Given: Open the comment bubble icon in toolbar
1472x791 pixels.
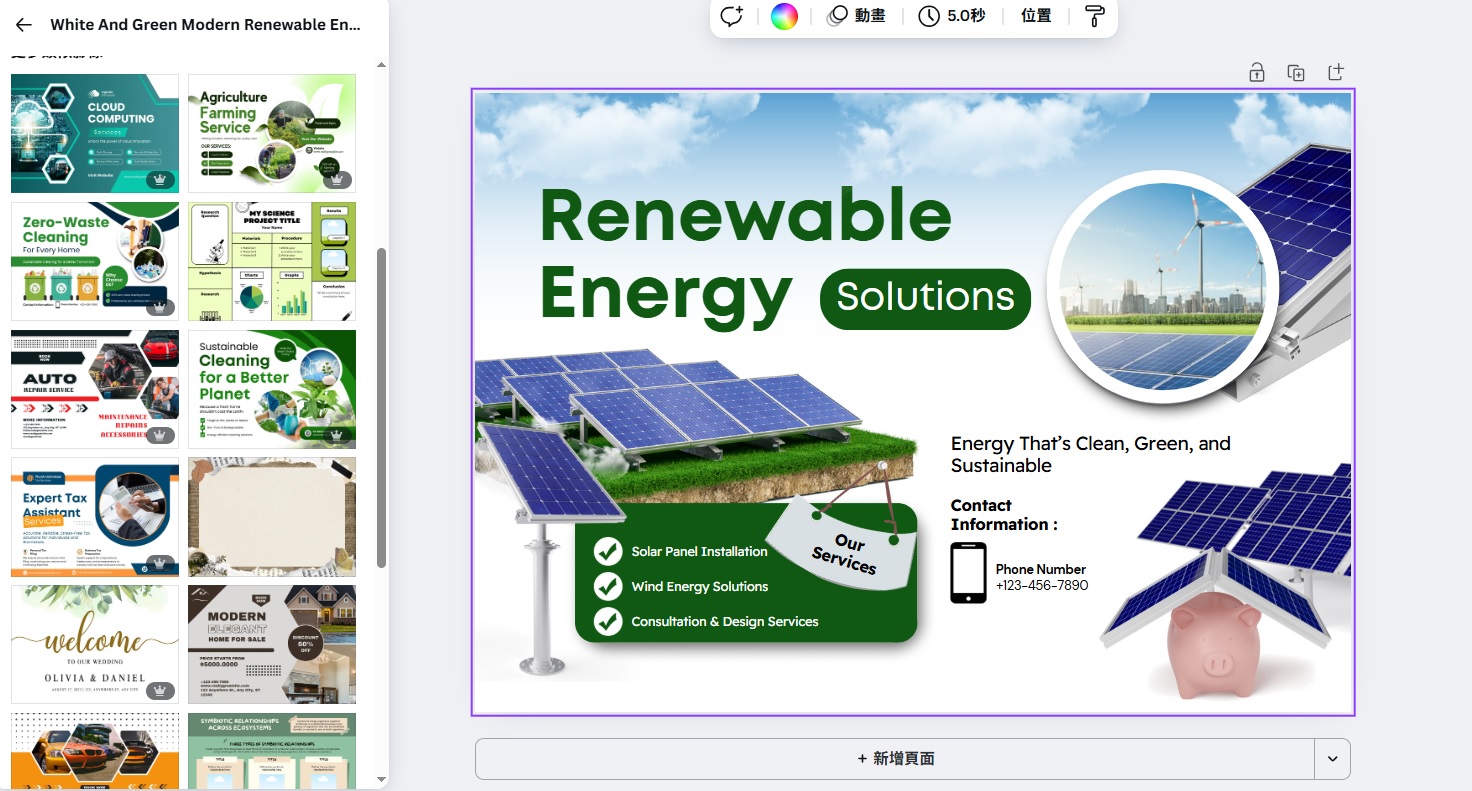Looking at the screenshot, I should (732, 16).
